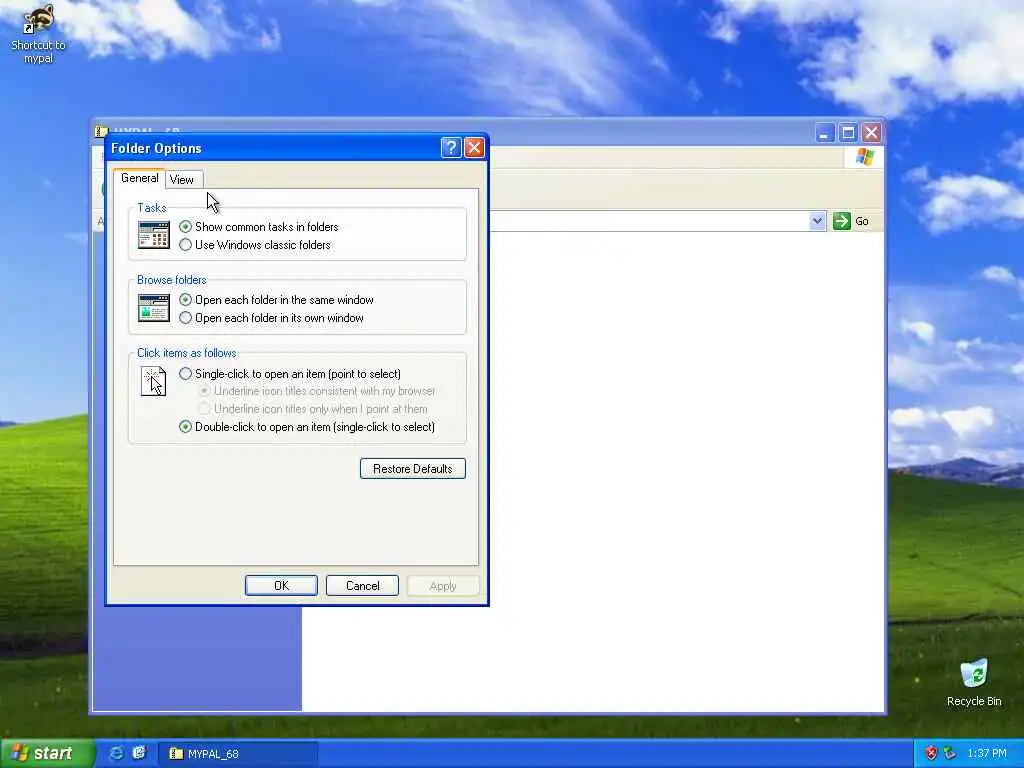
Task: Select Double-click to open an item
Action: pyautogui.click(x=307, y=426)
